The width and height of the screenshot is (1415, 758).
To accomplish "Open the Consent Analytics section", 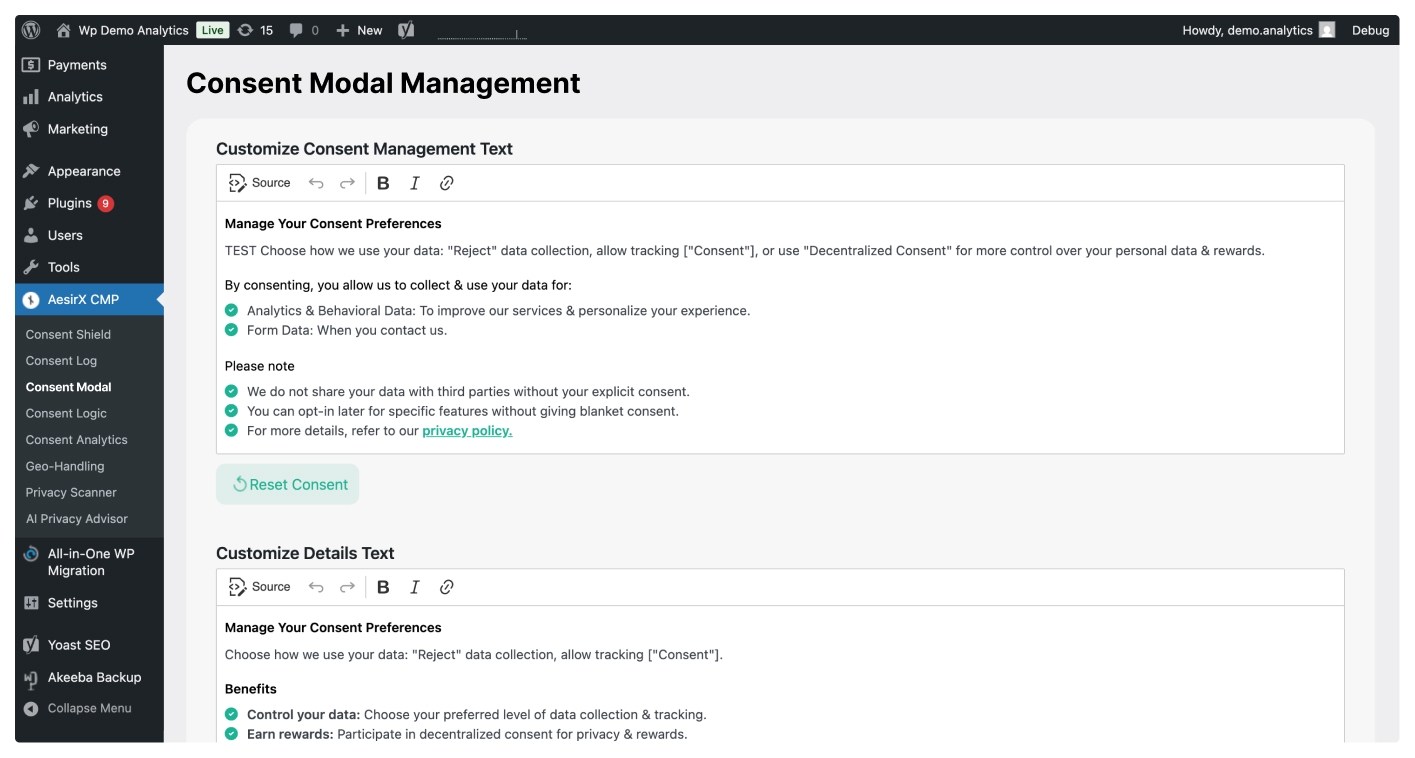I will (75, 439).
